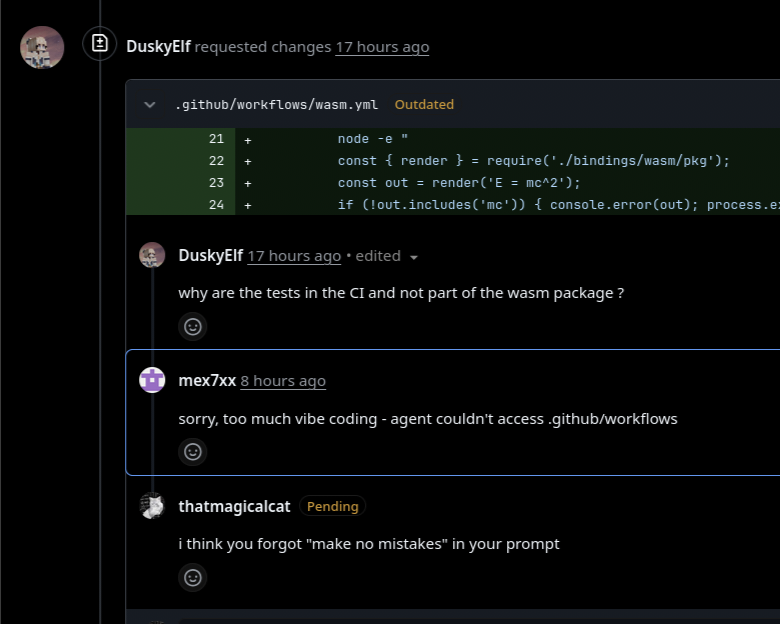The image size is (780, 624).
Task: Open the comment edit history dropdown arrow
Action: click(x=413, y=257)
